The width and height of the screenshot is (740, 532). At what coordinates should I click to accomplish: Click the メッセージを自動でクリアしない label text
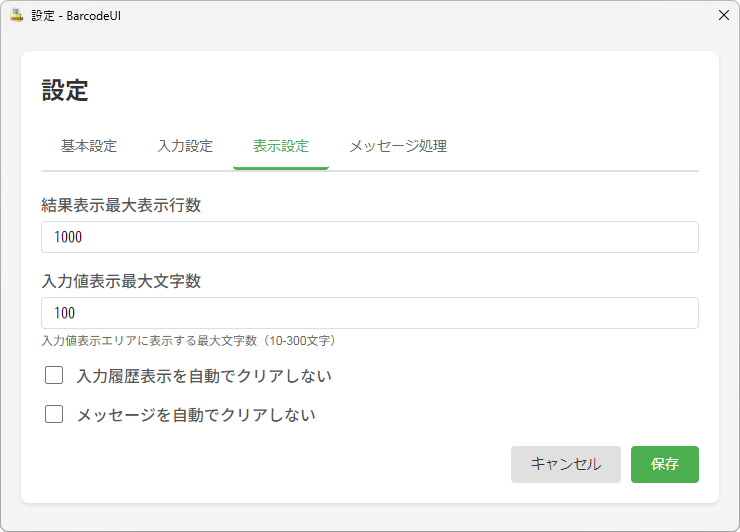click(196, 415)
